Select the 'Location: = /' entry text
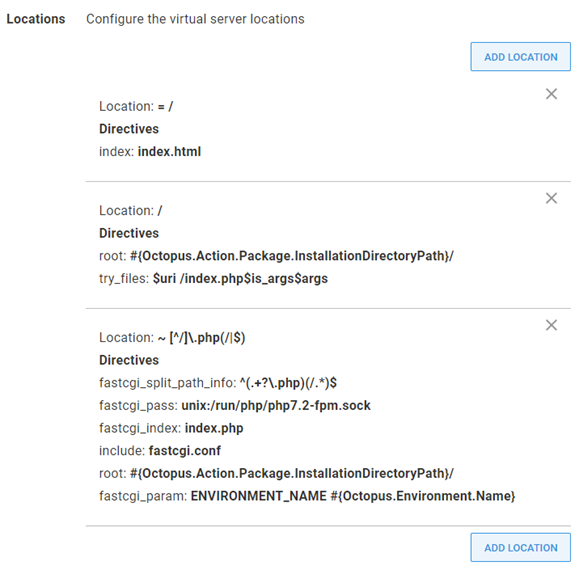Image resolution: width=579 pixels, height=570 pixels. pos(136,106)
